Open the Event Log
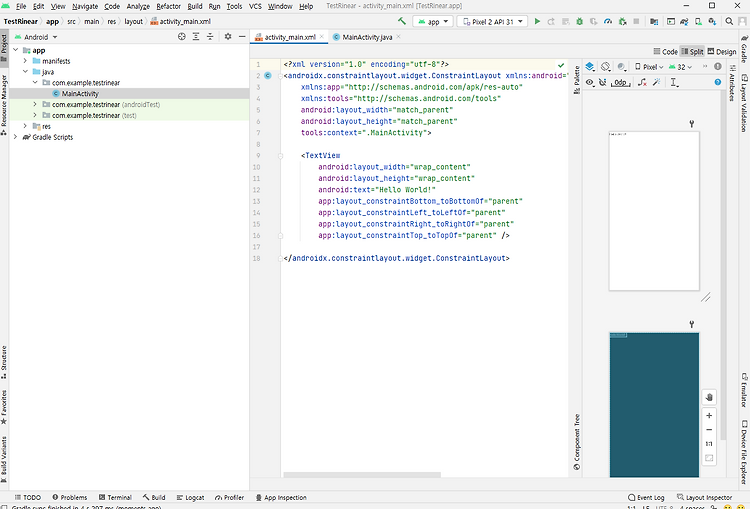Viewport: 750px width, 509px height. click(x=646, y=498)
